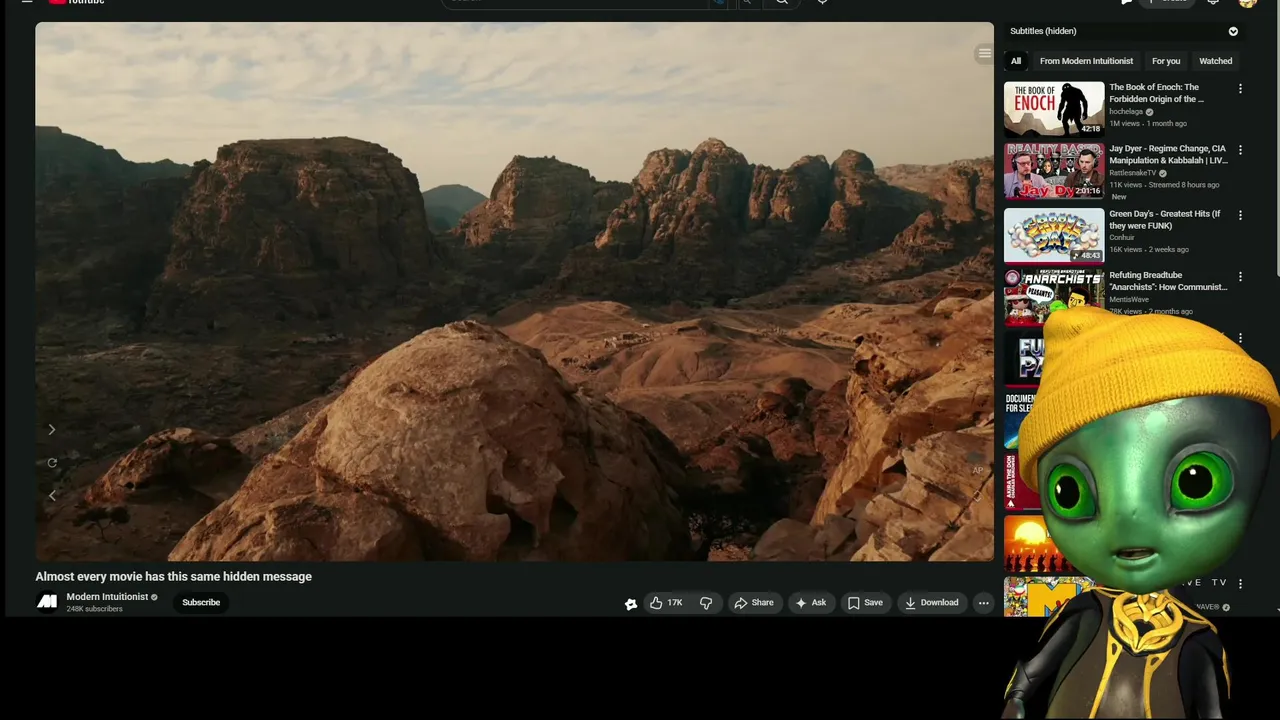The height and width of the screenshot is (720, 1280).
Task: Open Jay Dyer Regime Change video thumbnail
Action: [1054, 171]
